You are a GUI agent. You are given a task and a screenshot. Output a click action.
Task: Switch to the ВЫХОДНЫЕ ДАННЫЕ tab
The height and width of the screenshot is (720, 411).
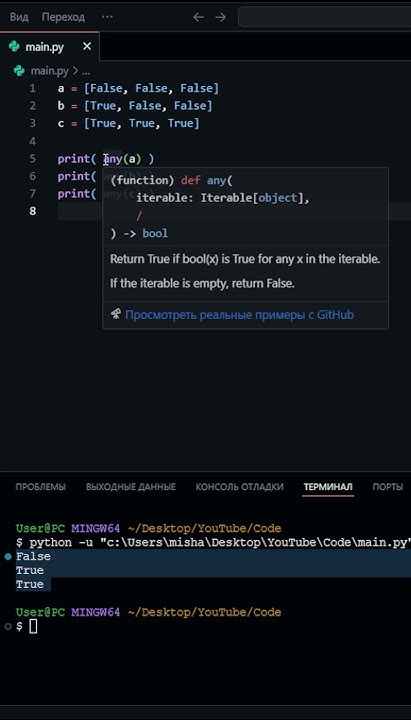click(x=131, y=487)
